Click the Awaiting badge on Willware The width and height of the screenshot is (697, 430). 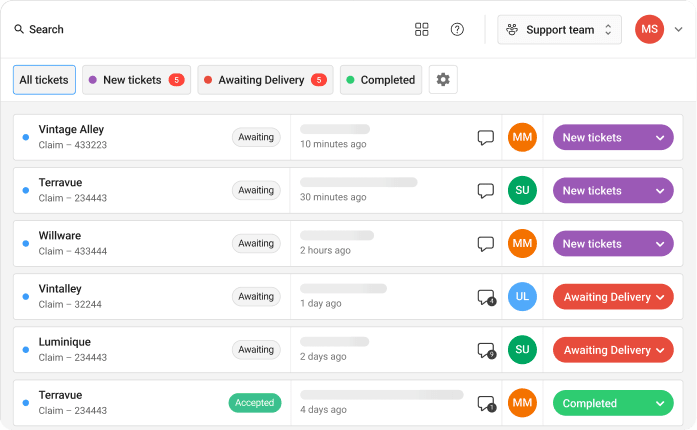pyautogui.click(x=256, y=243)
